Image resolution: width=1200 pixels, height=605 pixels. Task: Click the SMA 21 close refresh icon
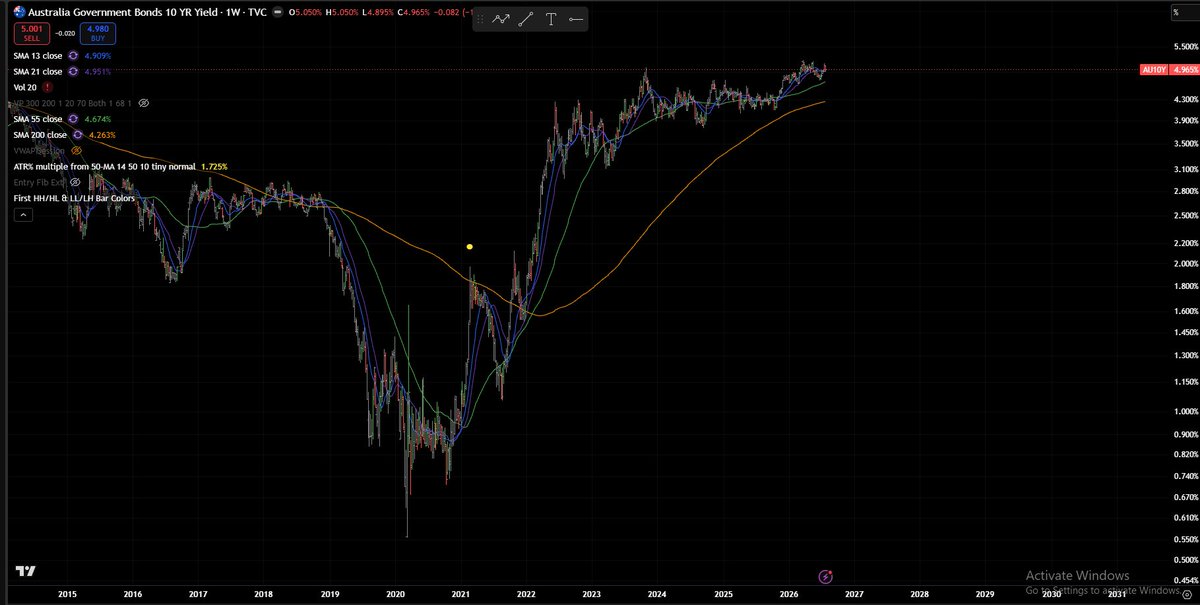tap(73, 72)
